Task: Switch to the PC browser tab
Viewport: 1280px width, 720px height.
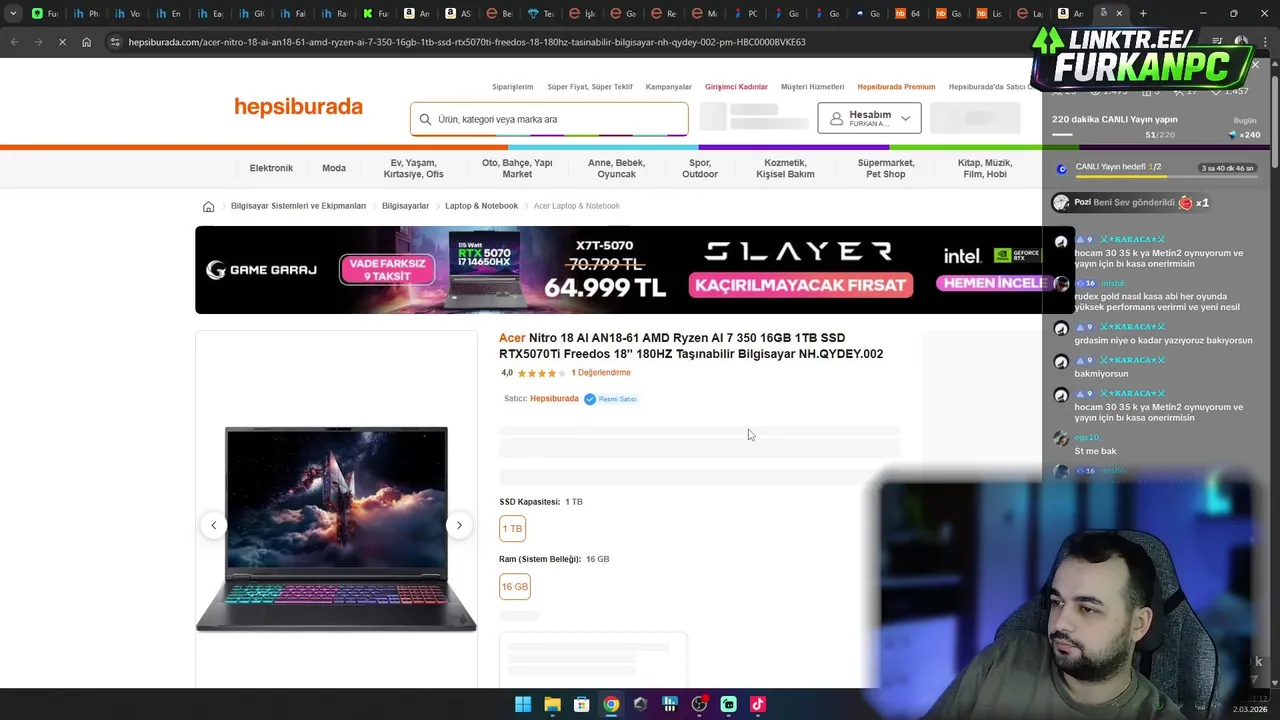Action: (746, 13)
